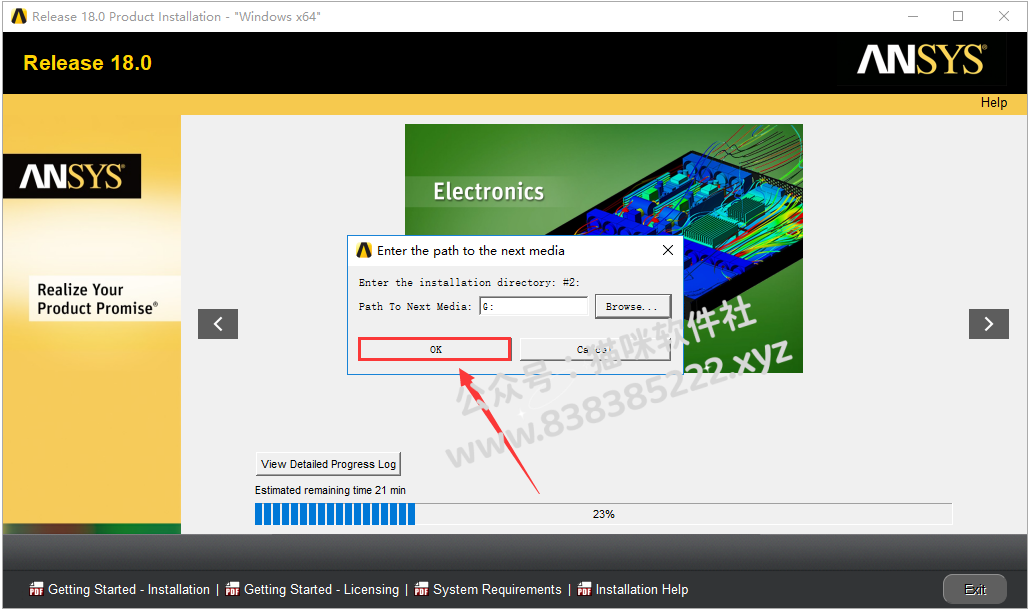Click the installation progress bar
1028x610 pixels.
[603, 514]
